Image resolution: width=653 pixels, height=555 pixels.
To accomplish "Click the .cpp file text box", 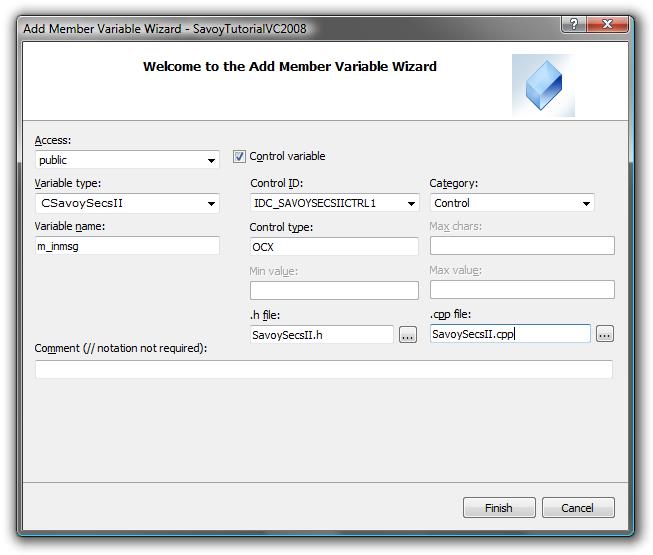I will coord(510,334).
